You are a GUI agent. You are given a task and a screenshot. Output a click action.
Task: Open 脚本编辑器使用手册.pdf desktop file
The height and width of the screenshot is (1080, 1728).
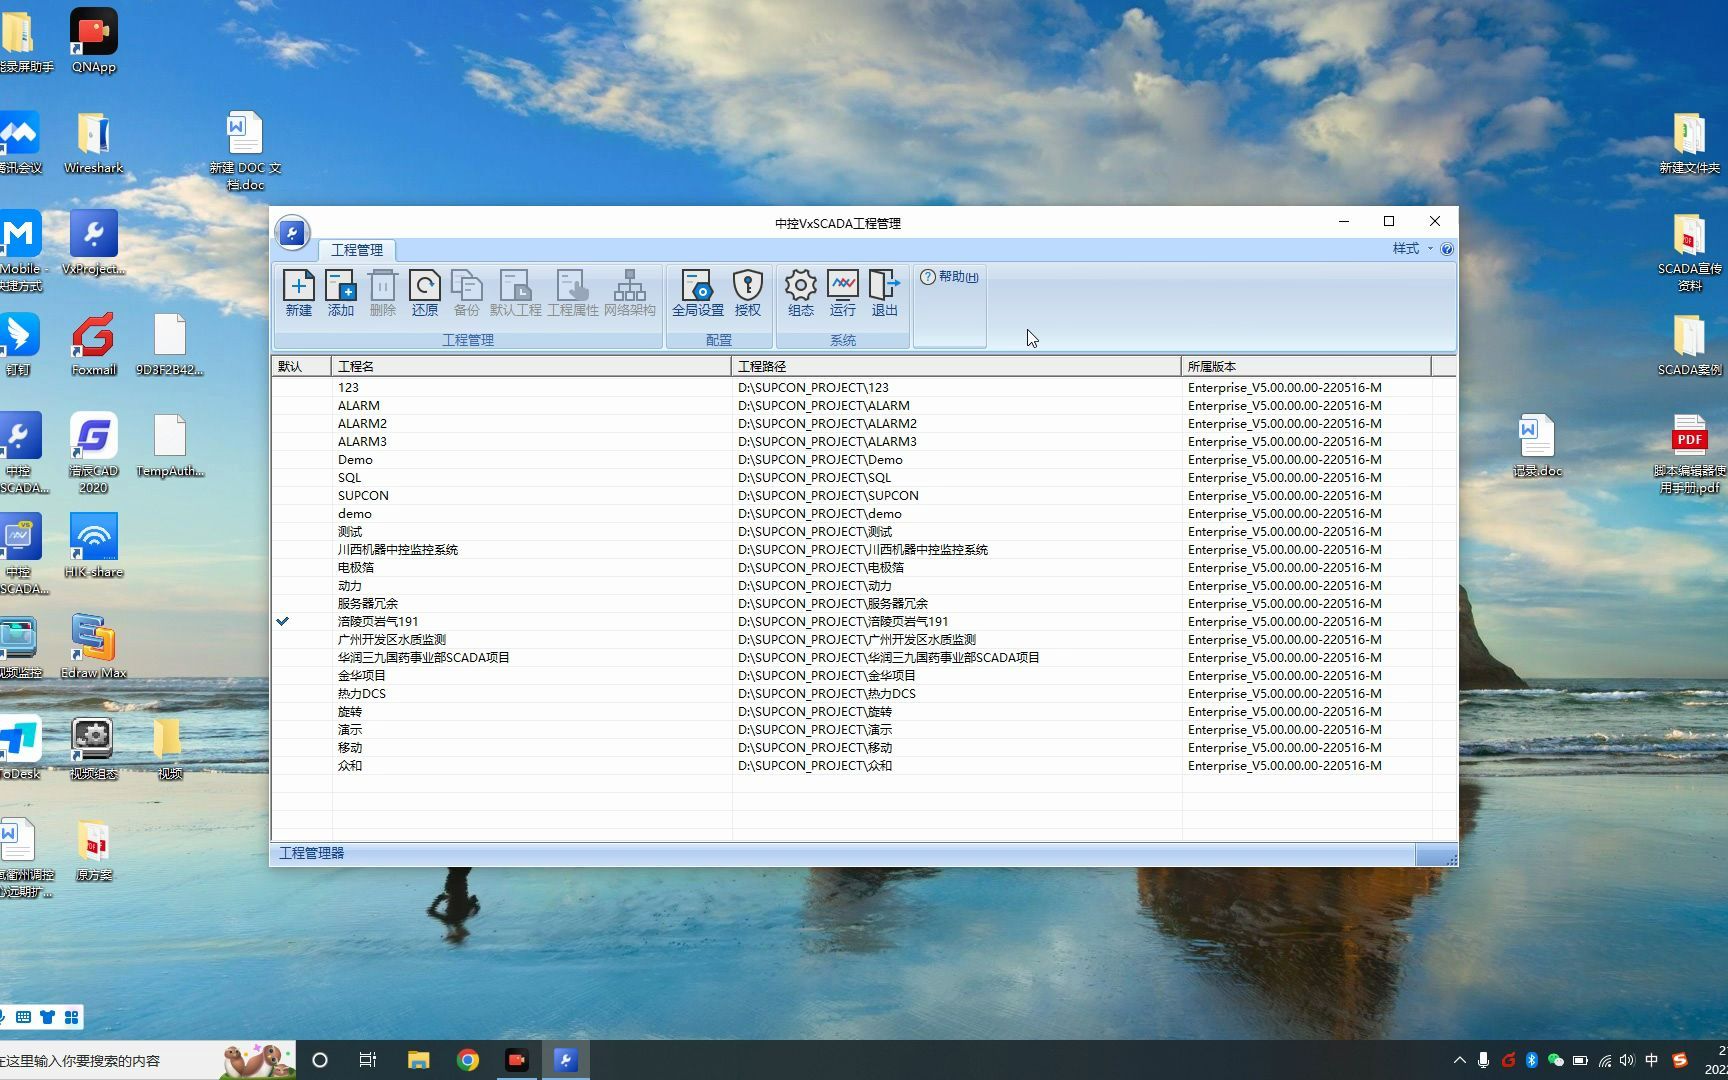[1689, 455]
